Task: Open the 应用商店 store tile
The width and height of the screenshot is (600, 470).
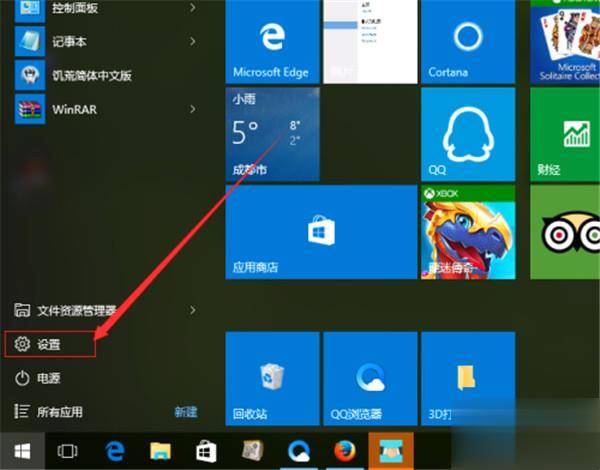Action: (321, 232)
